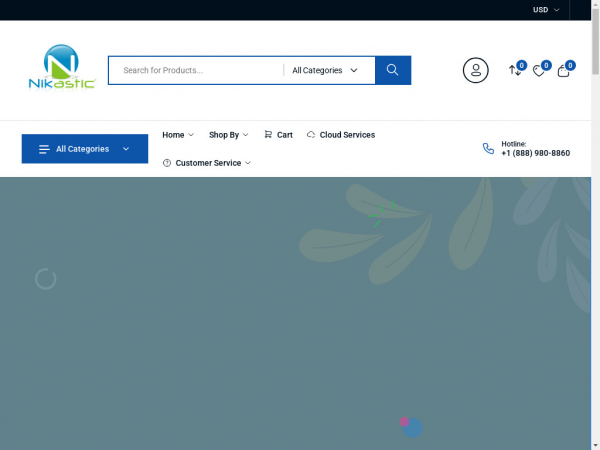
Task: Click the Nikastic logo
Action: (x=62, y=68)
